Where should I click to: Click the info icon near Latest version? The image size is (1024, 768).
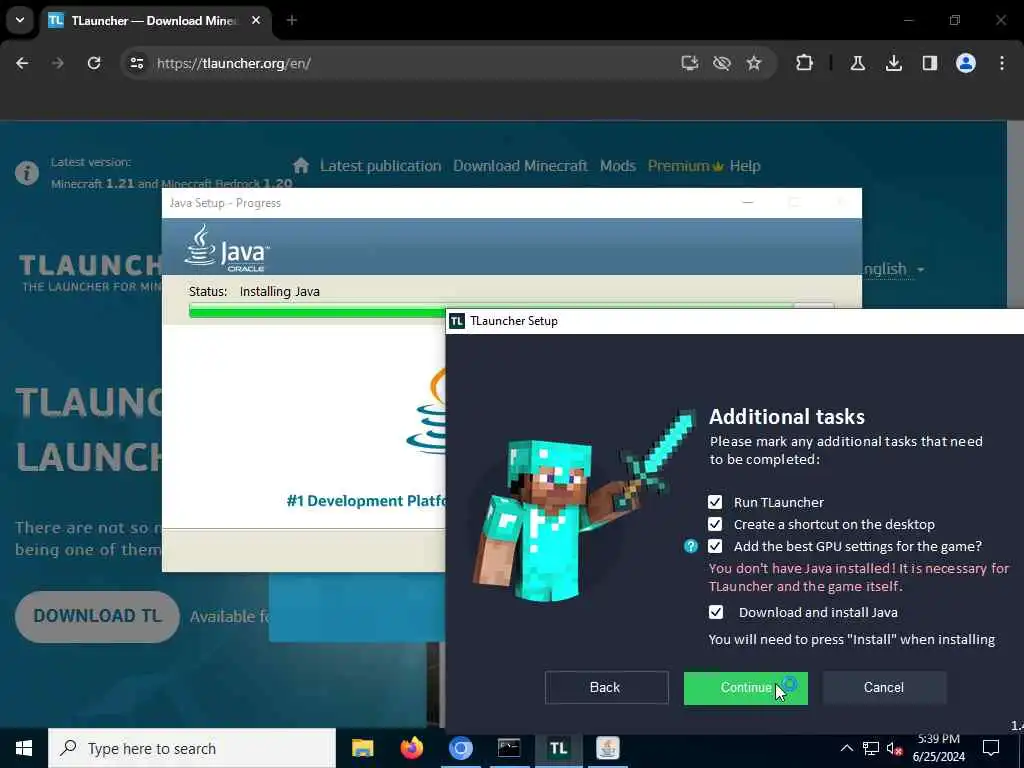(27, 173)
